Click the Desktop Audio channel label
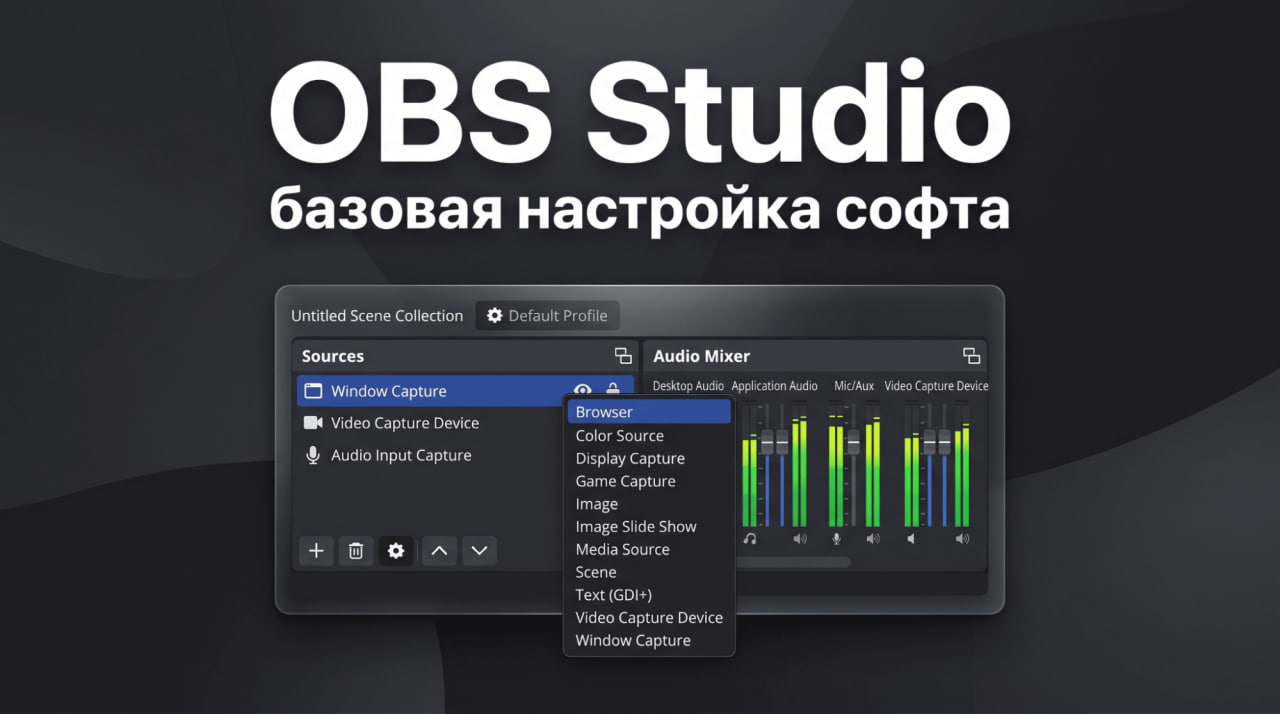The image size is (1280, 714). tap(688, 386)
